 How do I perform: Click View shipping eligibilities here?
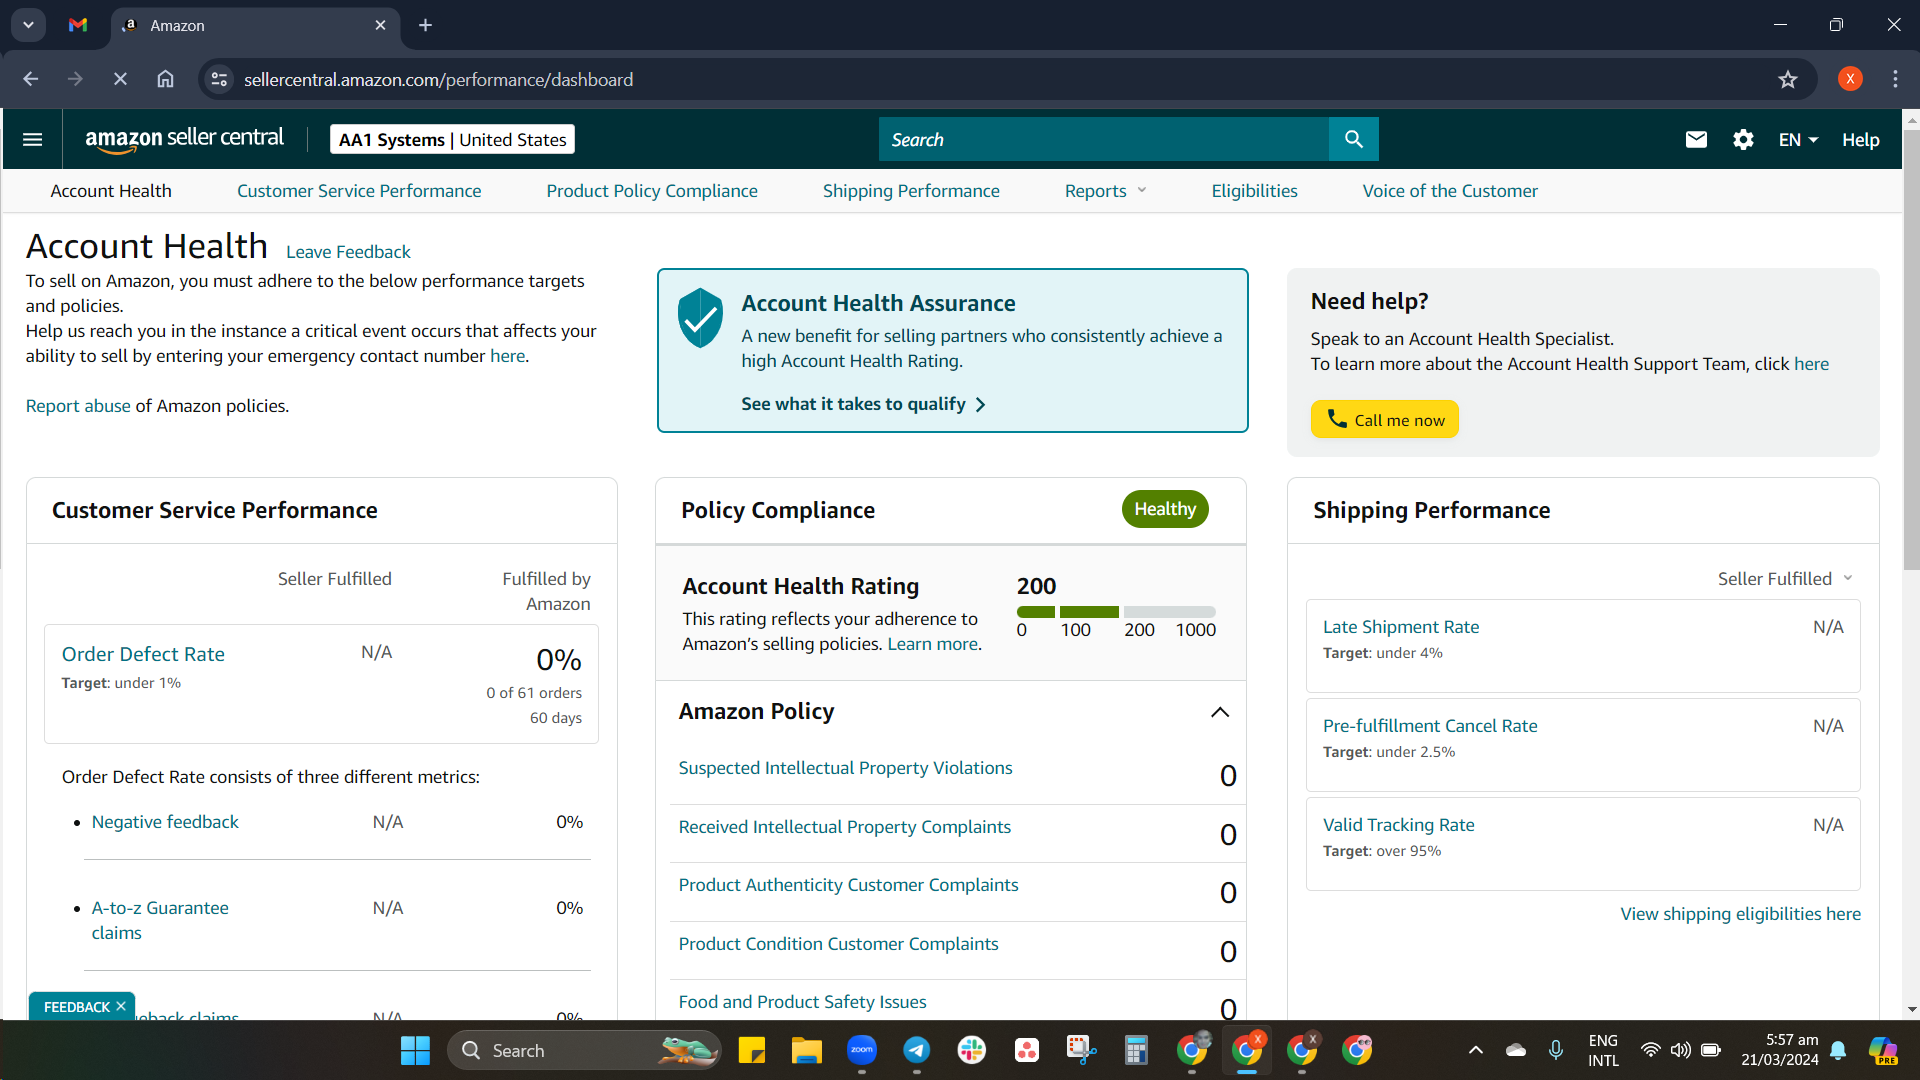point(1740,914)
